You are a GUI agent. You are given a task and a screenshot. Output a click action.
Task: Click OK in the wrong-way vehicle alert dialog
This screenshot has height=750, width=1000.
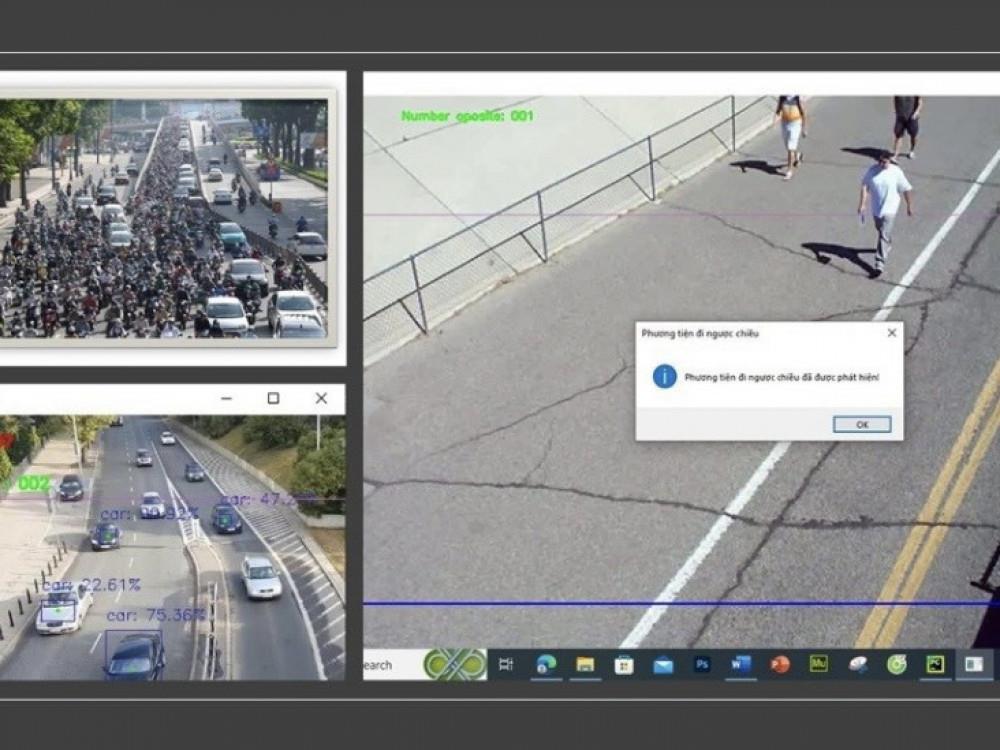click(x=862, y=424)
